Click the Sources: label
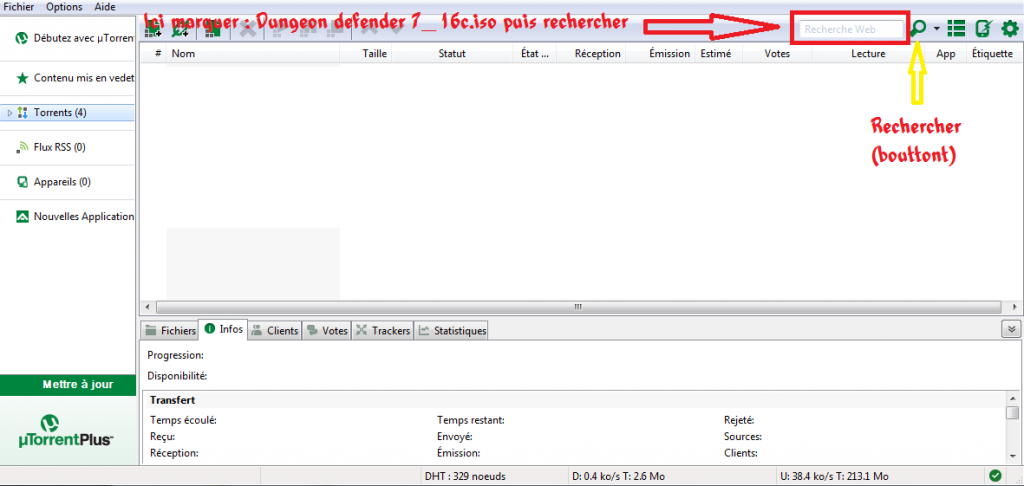The height and width of the screenshot is (486, 1024). (x=743, y=436)
